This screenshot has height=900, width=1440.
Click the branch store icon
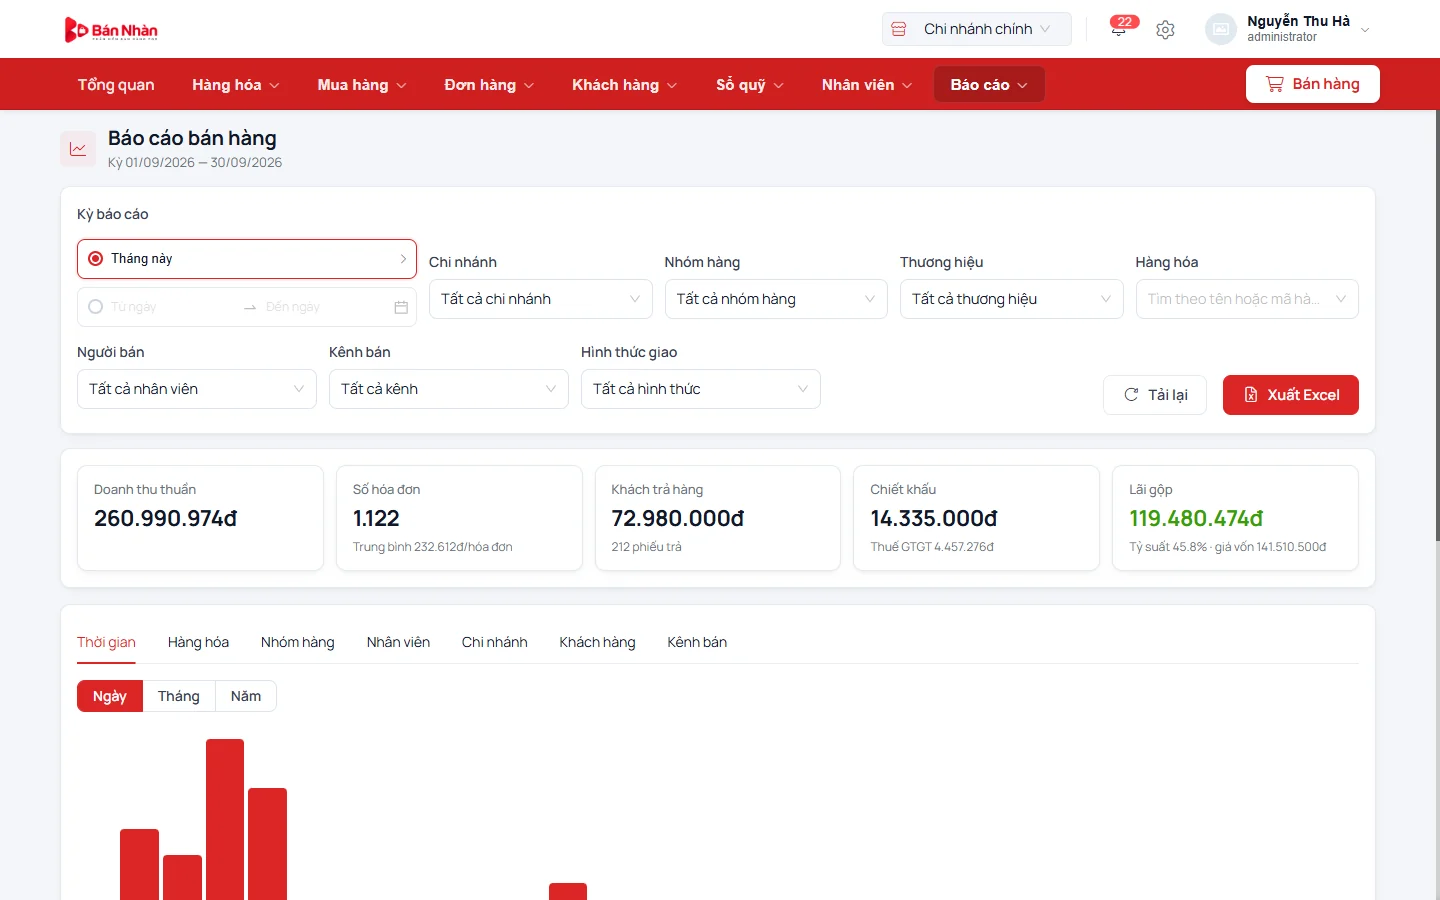(899, 29)
